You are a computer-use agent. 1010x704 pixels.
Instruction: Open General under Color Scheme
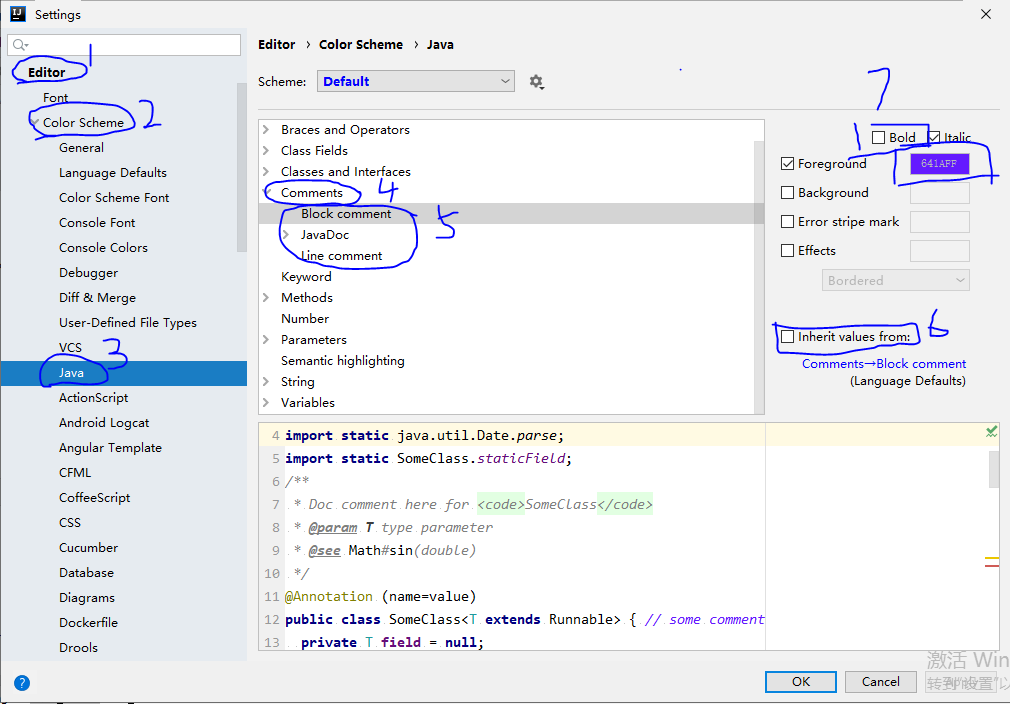pos(81,147)
